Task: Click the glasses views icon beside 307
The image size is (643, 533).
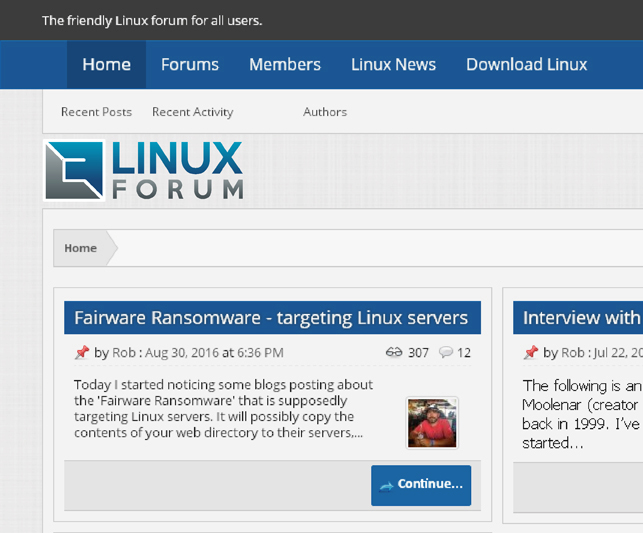Action: (x=393, y=352)
